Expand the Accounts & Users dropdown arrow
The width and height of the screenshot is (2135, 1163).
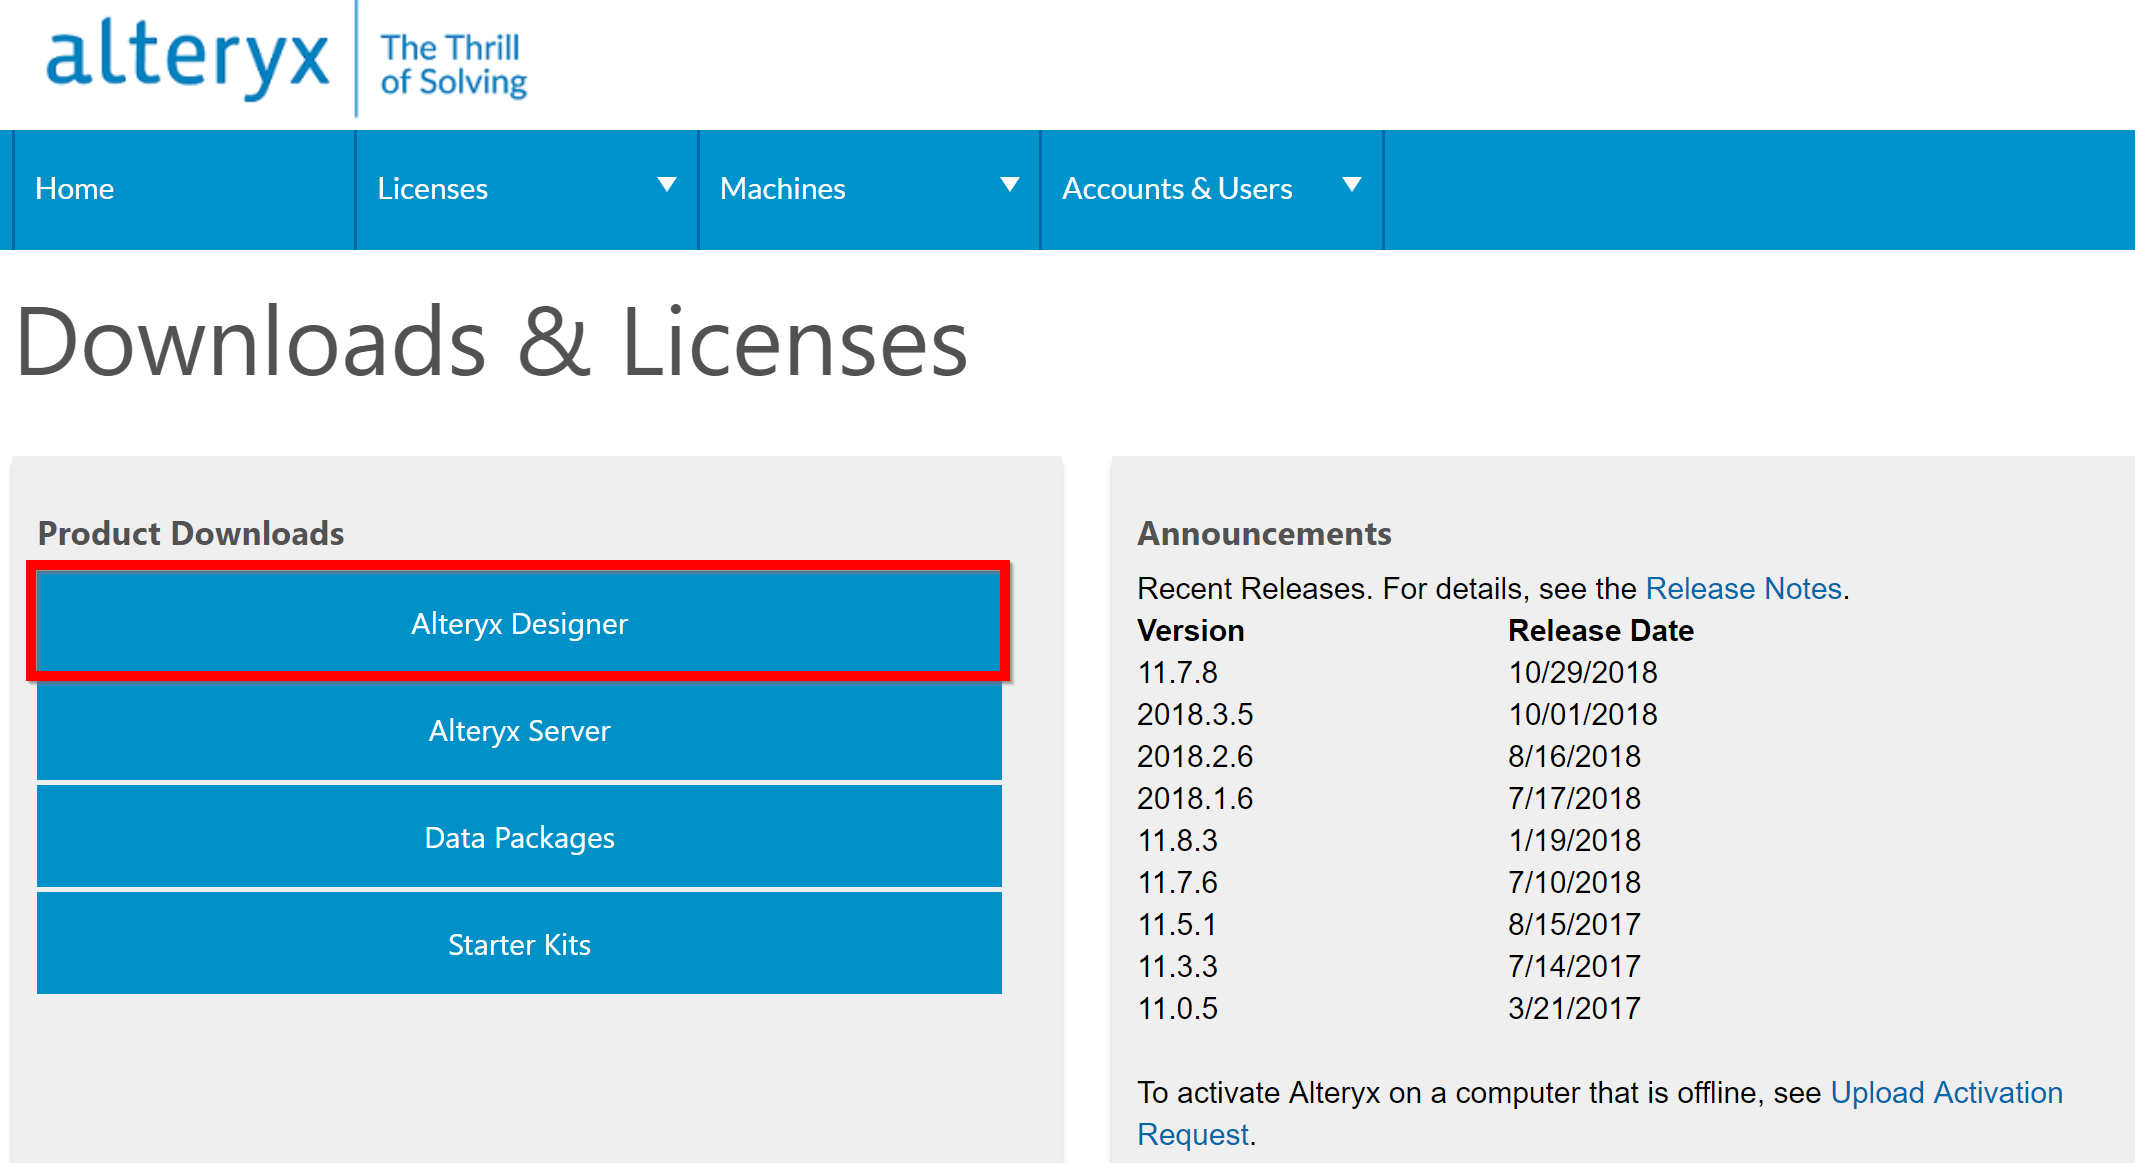coord(1352,184)
